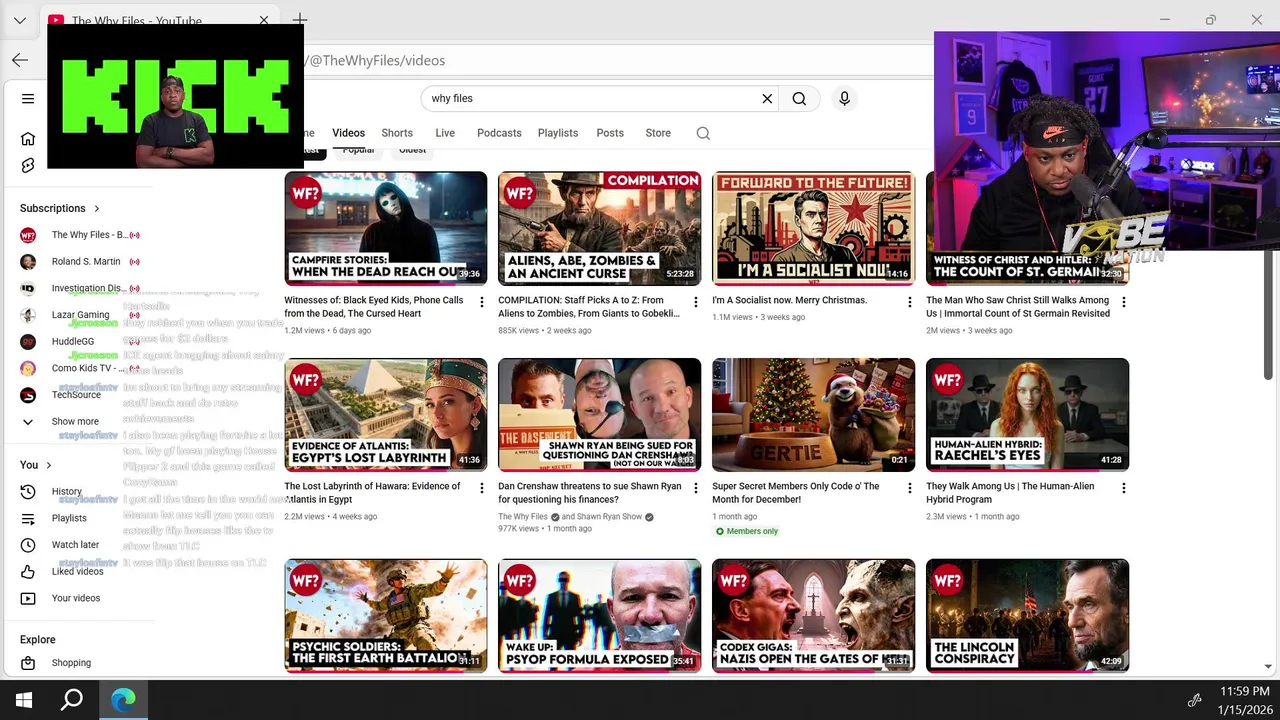Open new browser tab with plus button

(x=300, y=20)
